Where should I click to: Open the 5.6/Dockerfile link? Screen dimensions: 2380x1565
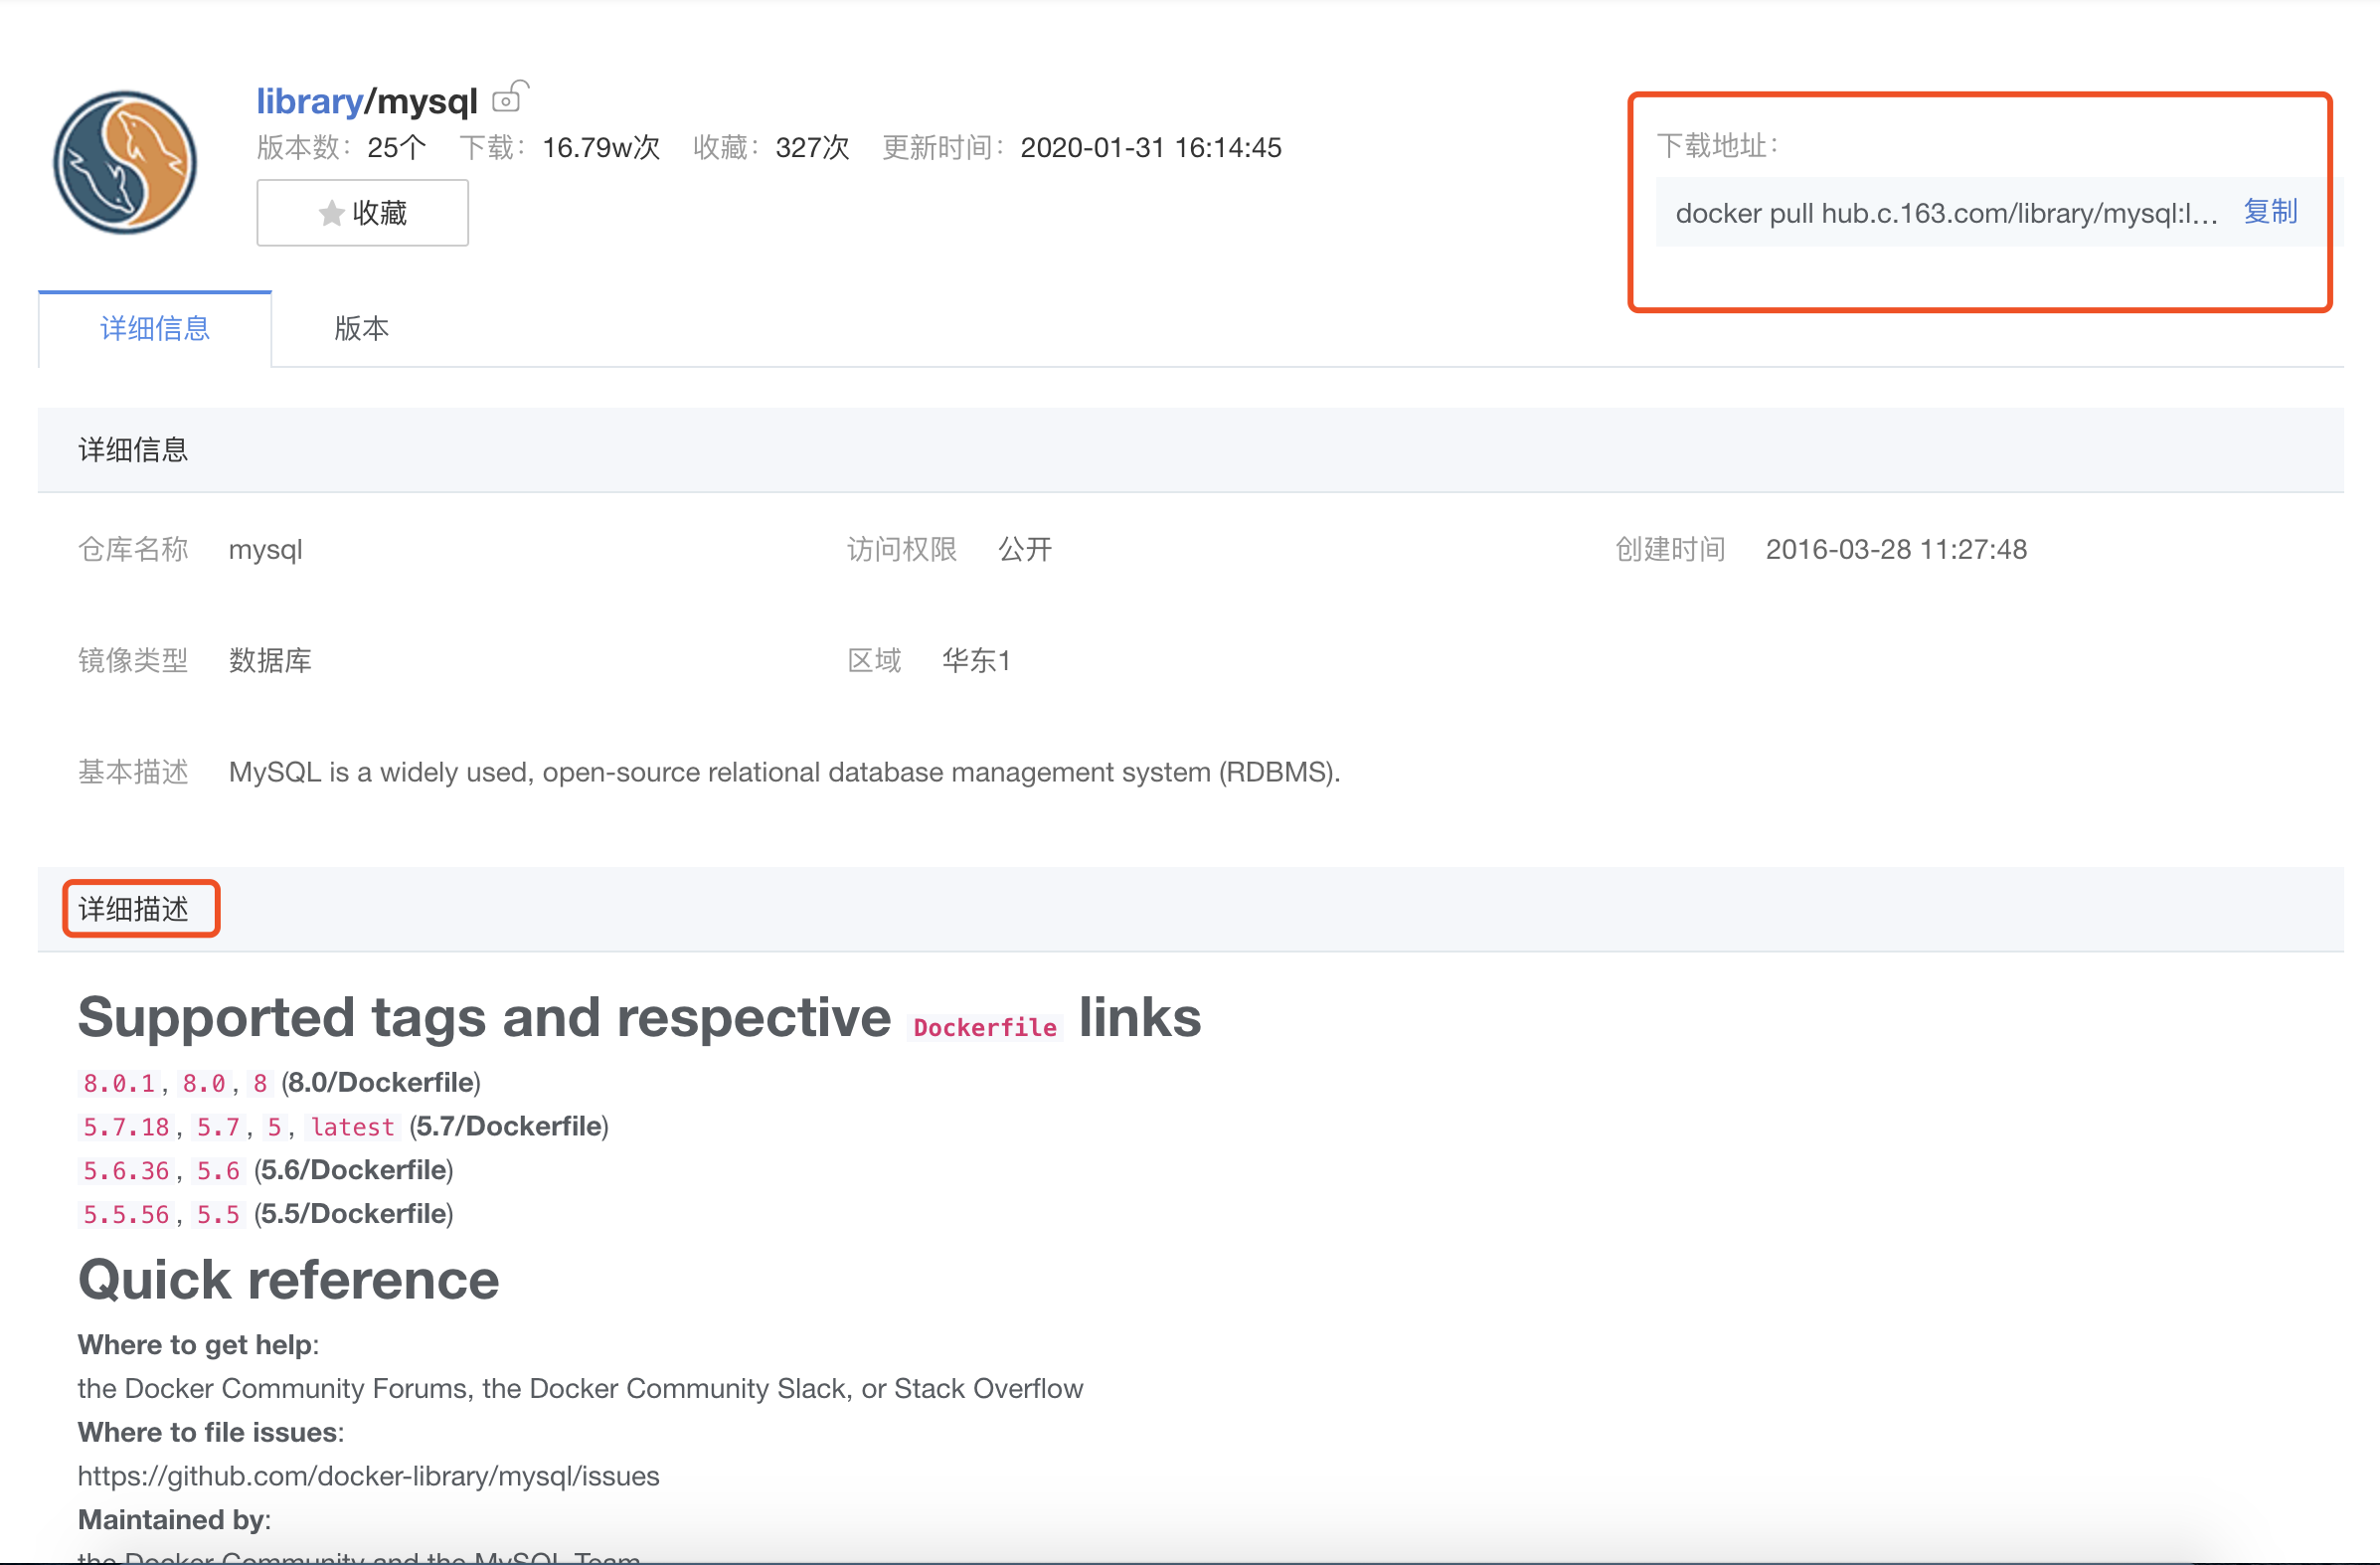pos(354,1170)
